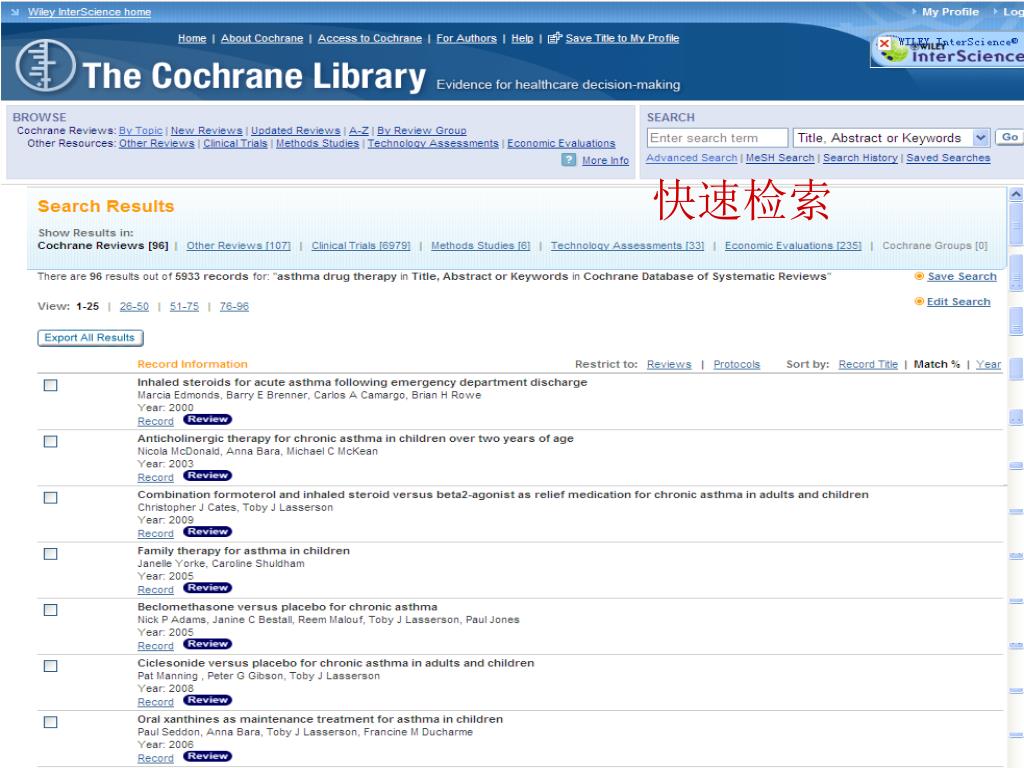This screenshot has height=768, width=1024.
Task: Click the Review badge for Oral xanthines
Action: pyautogui.click(x=208, y=756)
